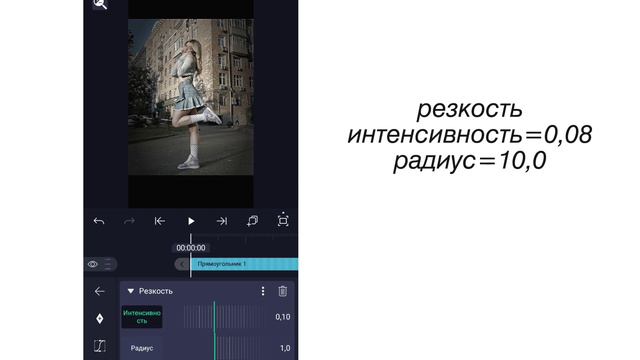Click the video preview image
Screen dimensions: 640x360
[x=191, y=97]
